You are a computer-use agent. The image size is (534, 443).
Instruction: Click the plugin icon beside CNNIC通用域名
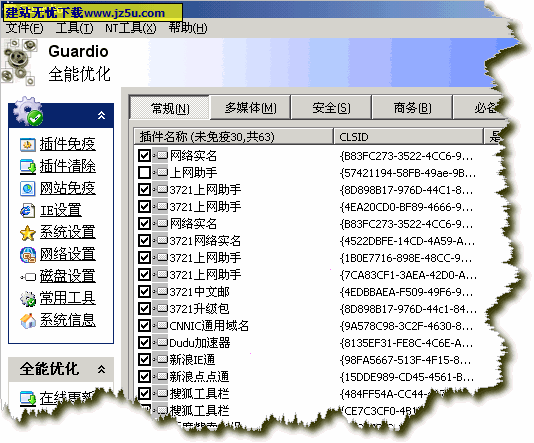[160, 325]
